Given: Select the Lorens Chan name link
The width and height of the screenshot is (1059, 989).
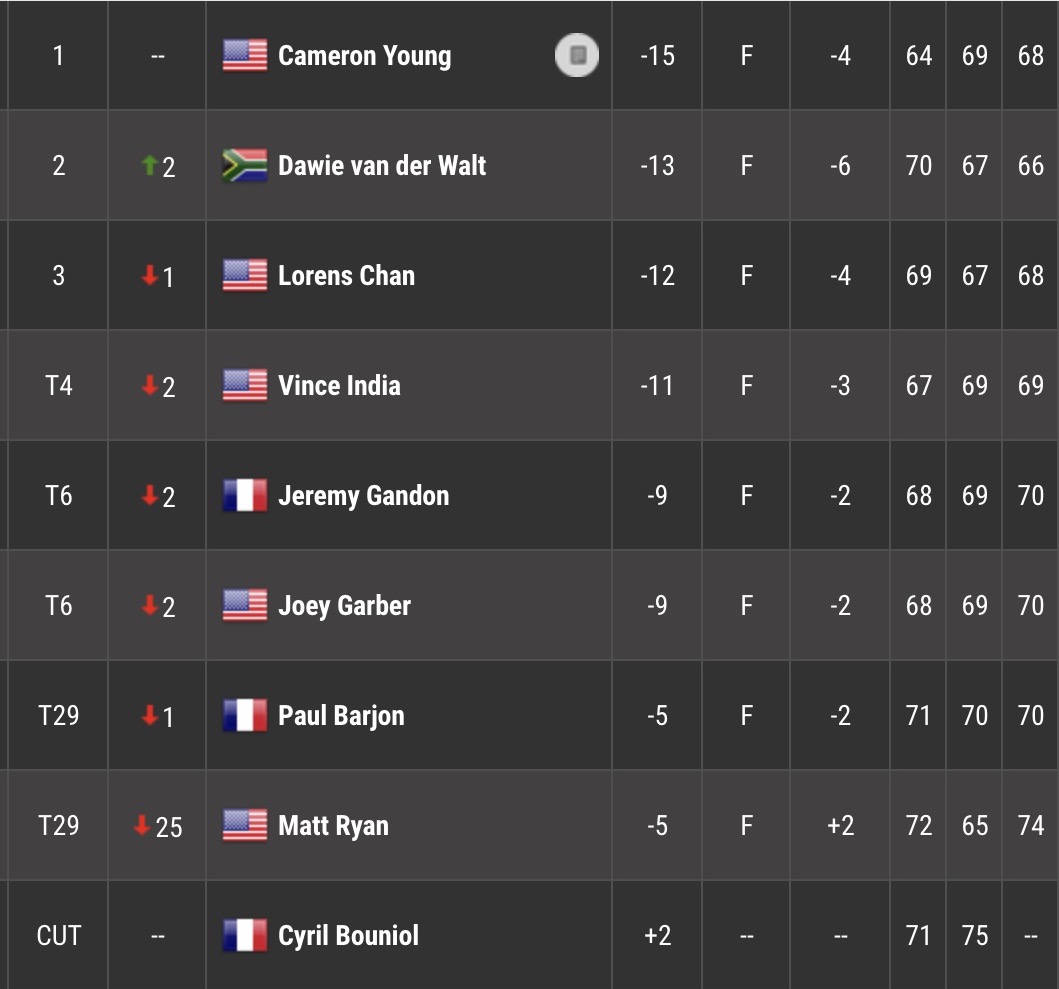Looking at the screenshot, I should 346,276.
